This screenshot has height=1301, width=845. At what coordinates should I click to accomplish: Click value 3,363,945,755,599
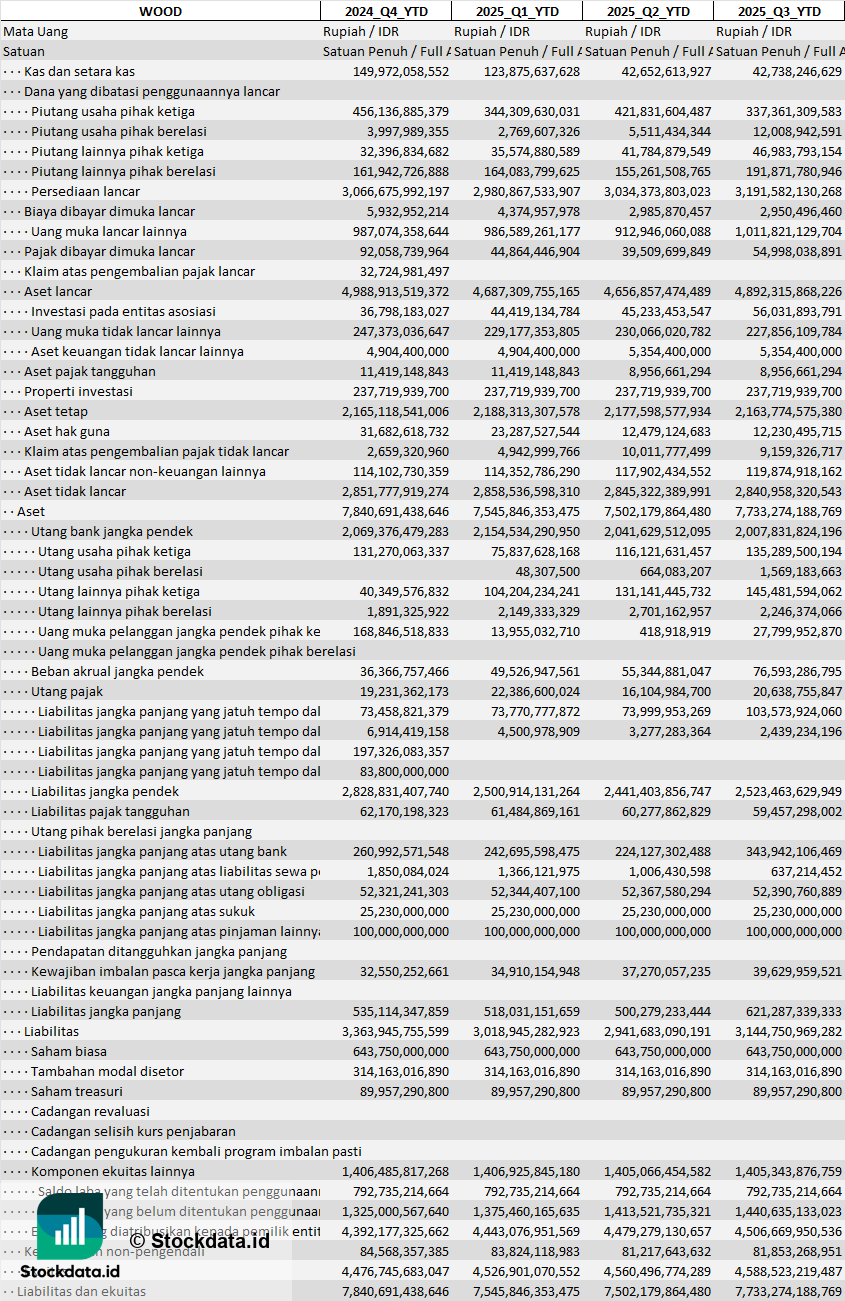click(x=396, y=1031)
